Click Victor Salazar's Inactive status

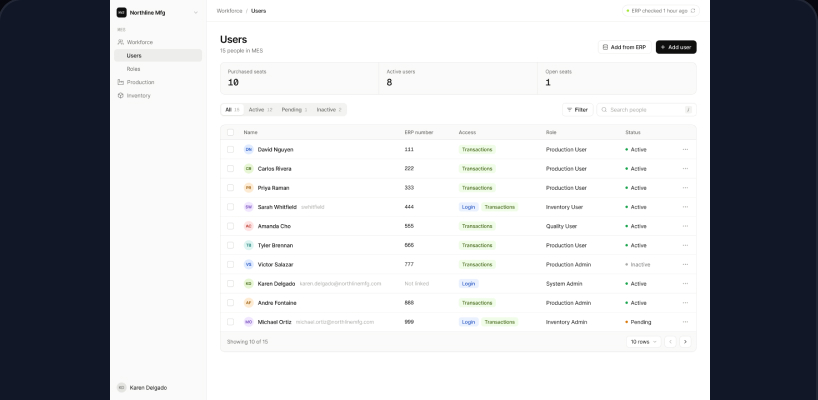[637, 264]
